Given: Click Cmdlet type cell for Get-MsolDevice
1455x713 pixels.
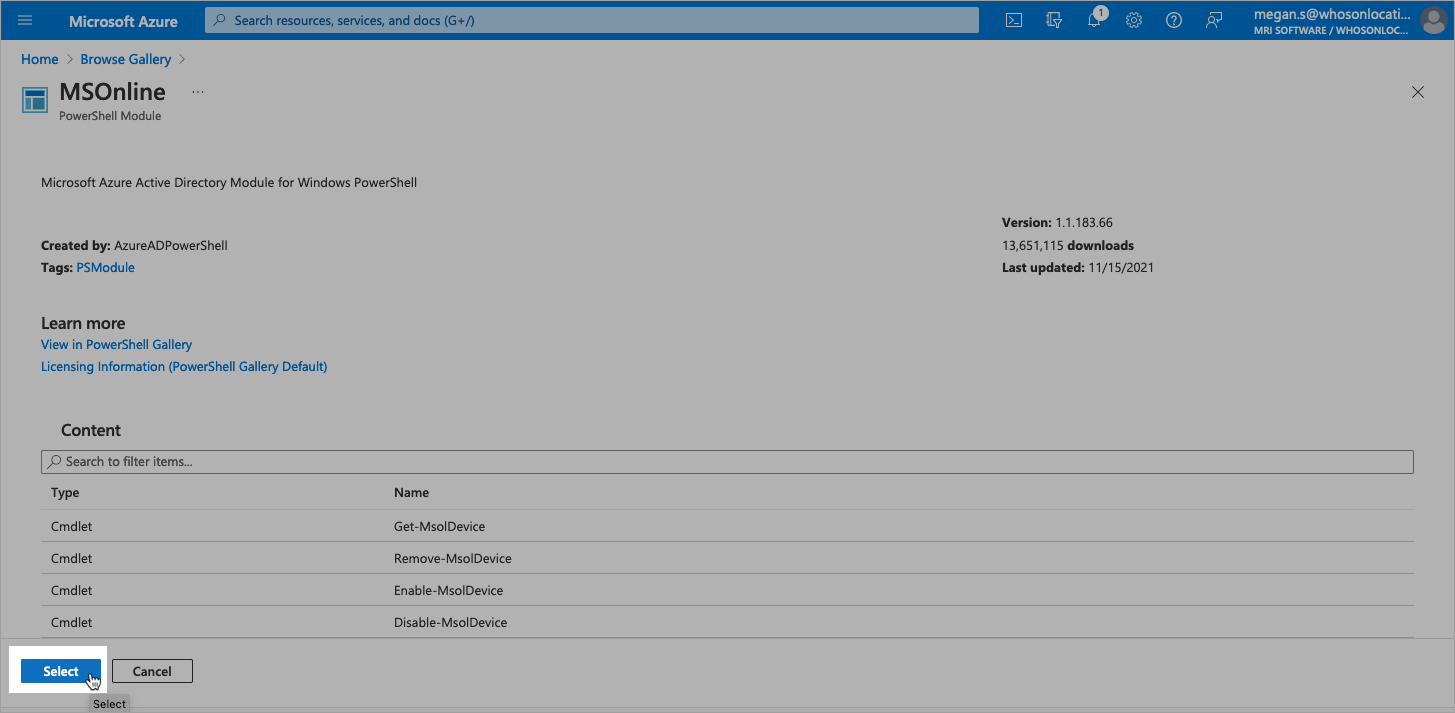Looking at the screenshot, I should [x=71, y=526].
